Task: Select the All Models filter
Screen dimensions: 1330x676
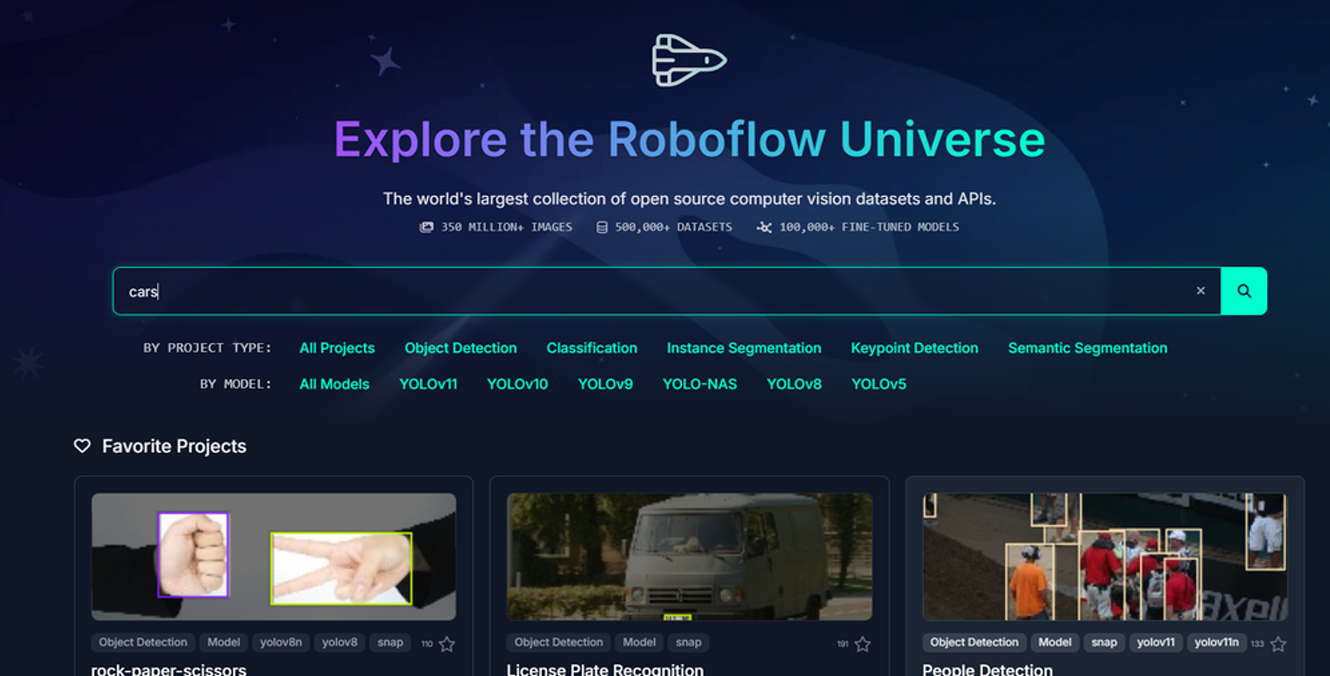Action: 335,384
